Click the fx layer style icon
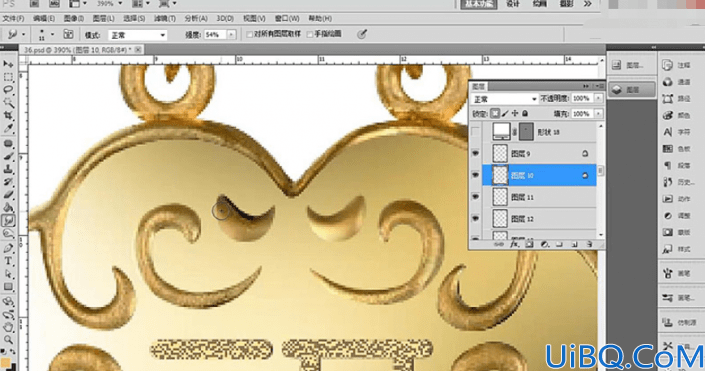Screen dimensions: 705x371 [x=514, y=244]
